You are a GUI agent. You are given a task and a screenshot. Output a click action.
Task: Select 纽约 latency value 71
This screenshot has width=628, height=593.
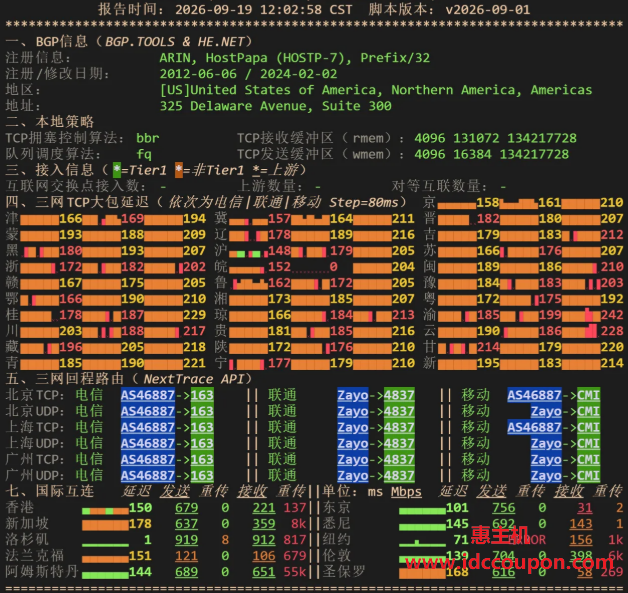(x=461, y=539)
